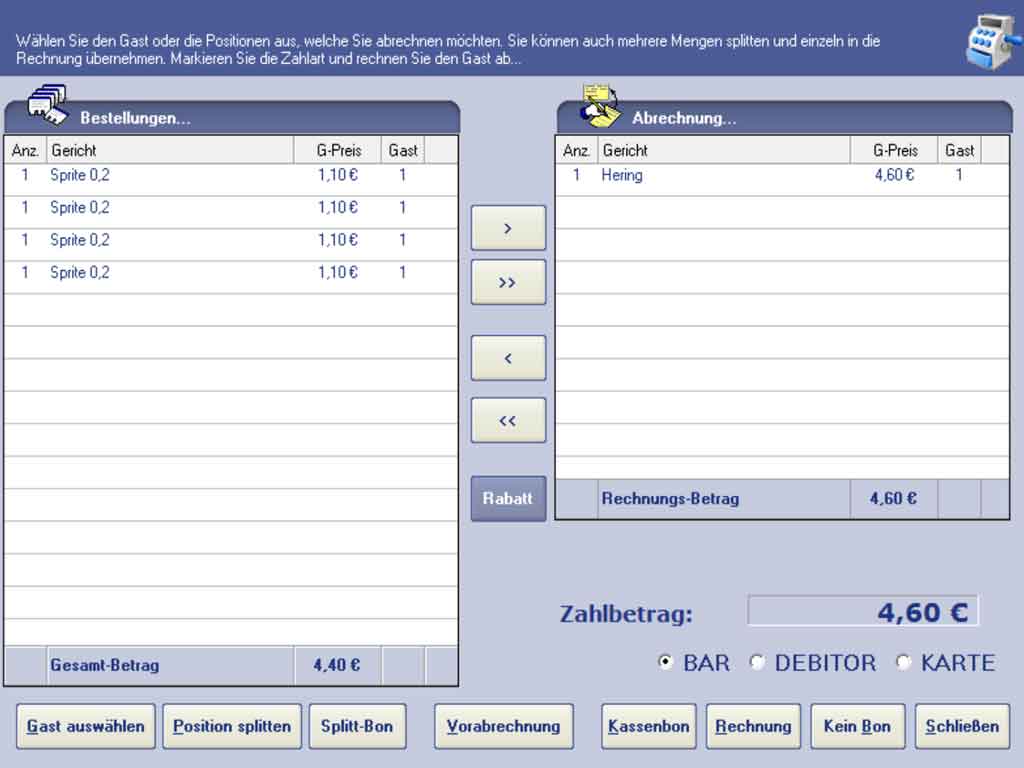Click the Abrechnung notepad icon
This screenshot has width=1024, height=768.
[601, 105]
